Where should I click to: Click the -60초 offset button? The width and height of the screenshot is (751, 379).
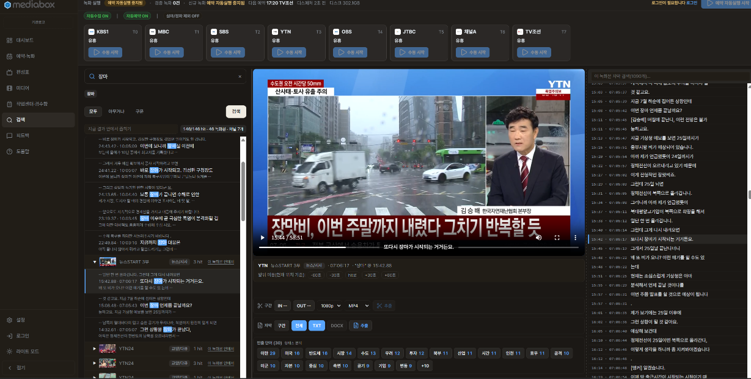(316, 276)
